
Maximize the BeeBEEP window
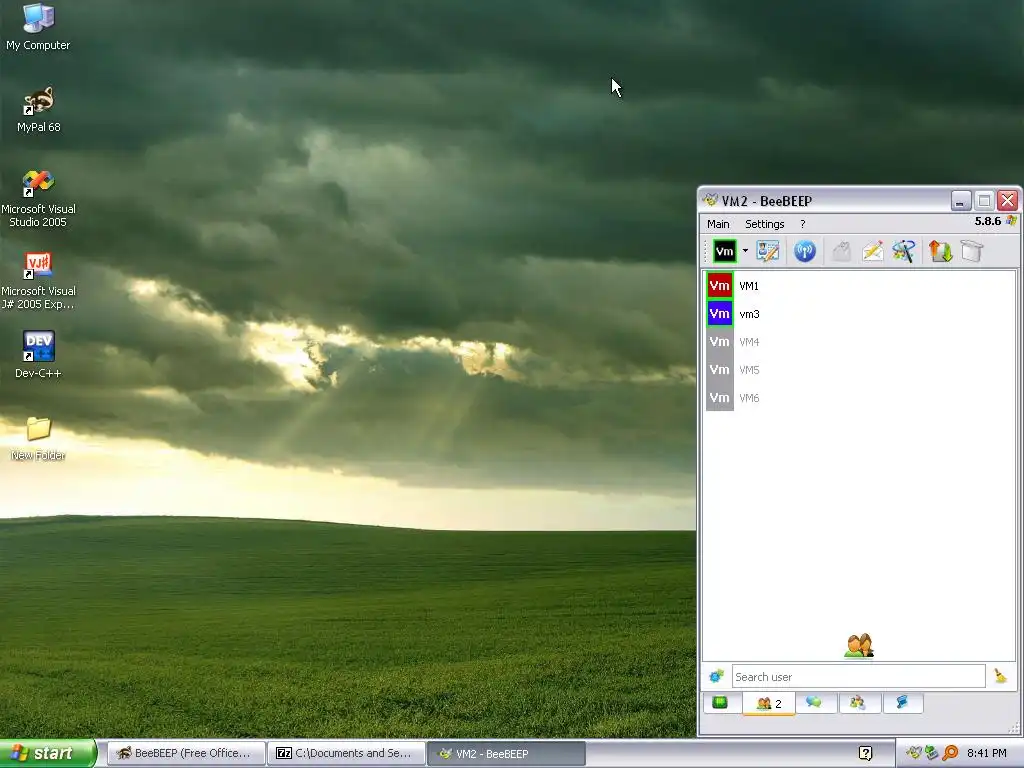(984, 200)
